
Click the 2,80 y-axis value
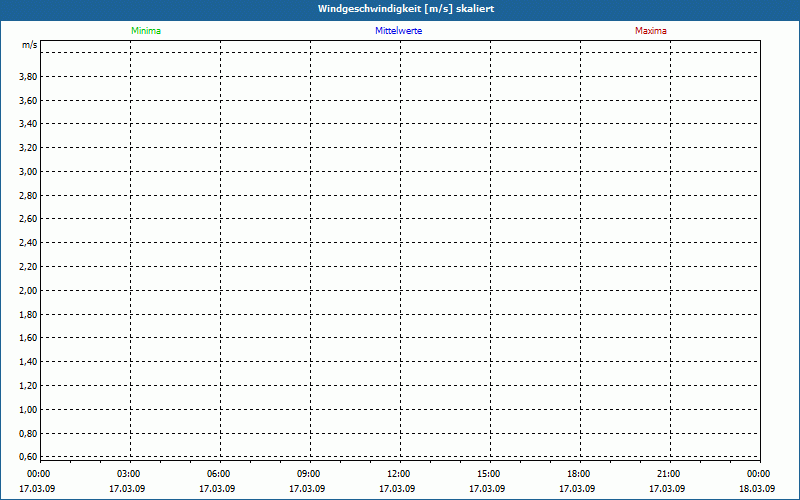tap(29, 195)
